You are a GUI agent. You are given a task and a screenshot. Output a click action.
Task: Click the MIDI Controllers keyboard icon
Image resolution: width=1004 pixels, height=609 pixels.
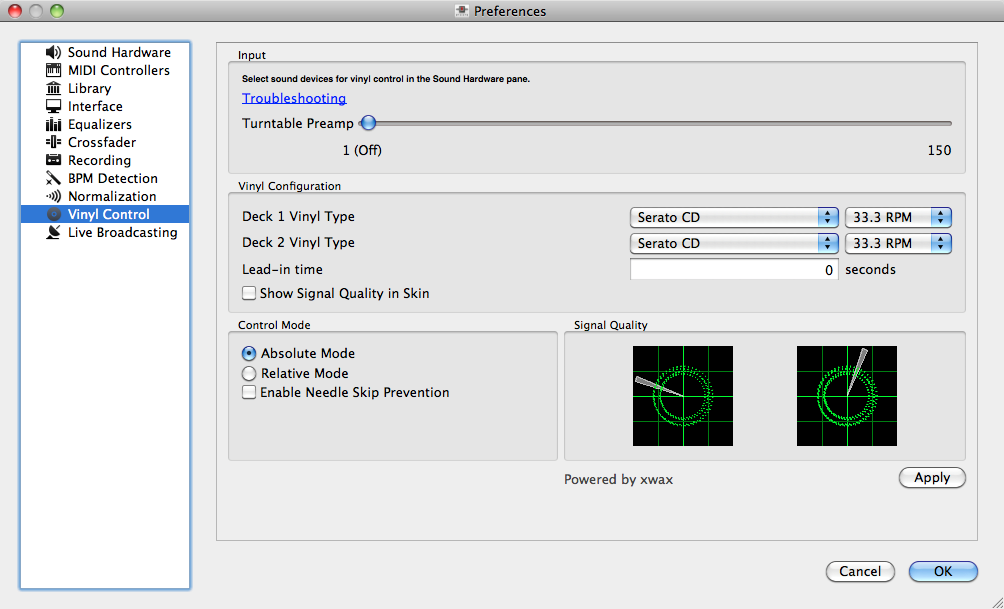click(x=54, y=70)
